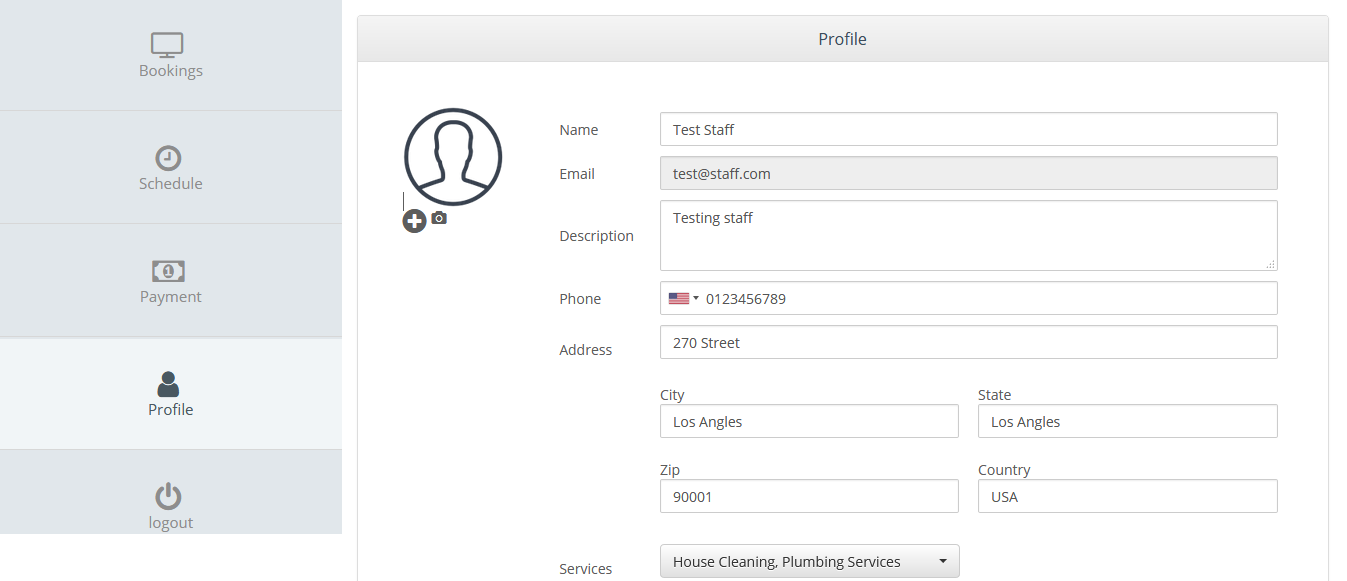Click the Country field USA
This screenshot has width=1347, height=581.
click(1128, 496)
